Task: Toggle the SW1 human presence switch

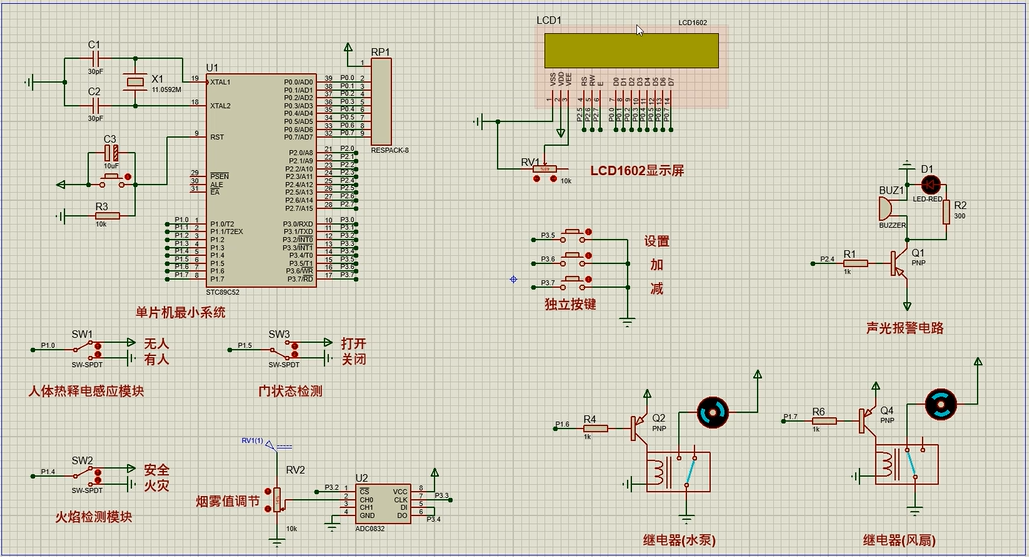Action: click(98, 350)
